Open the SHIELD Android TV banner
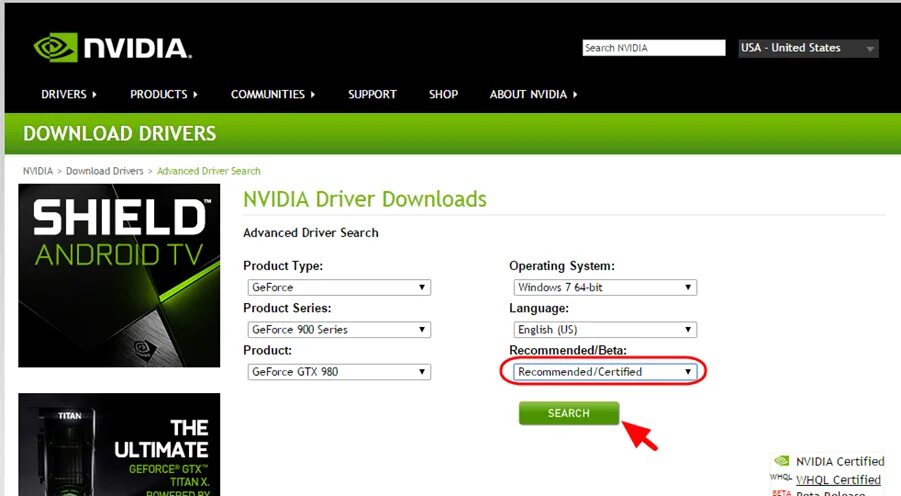 pos(119,275)
